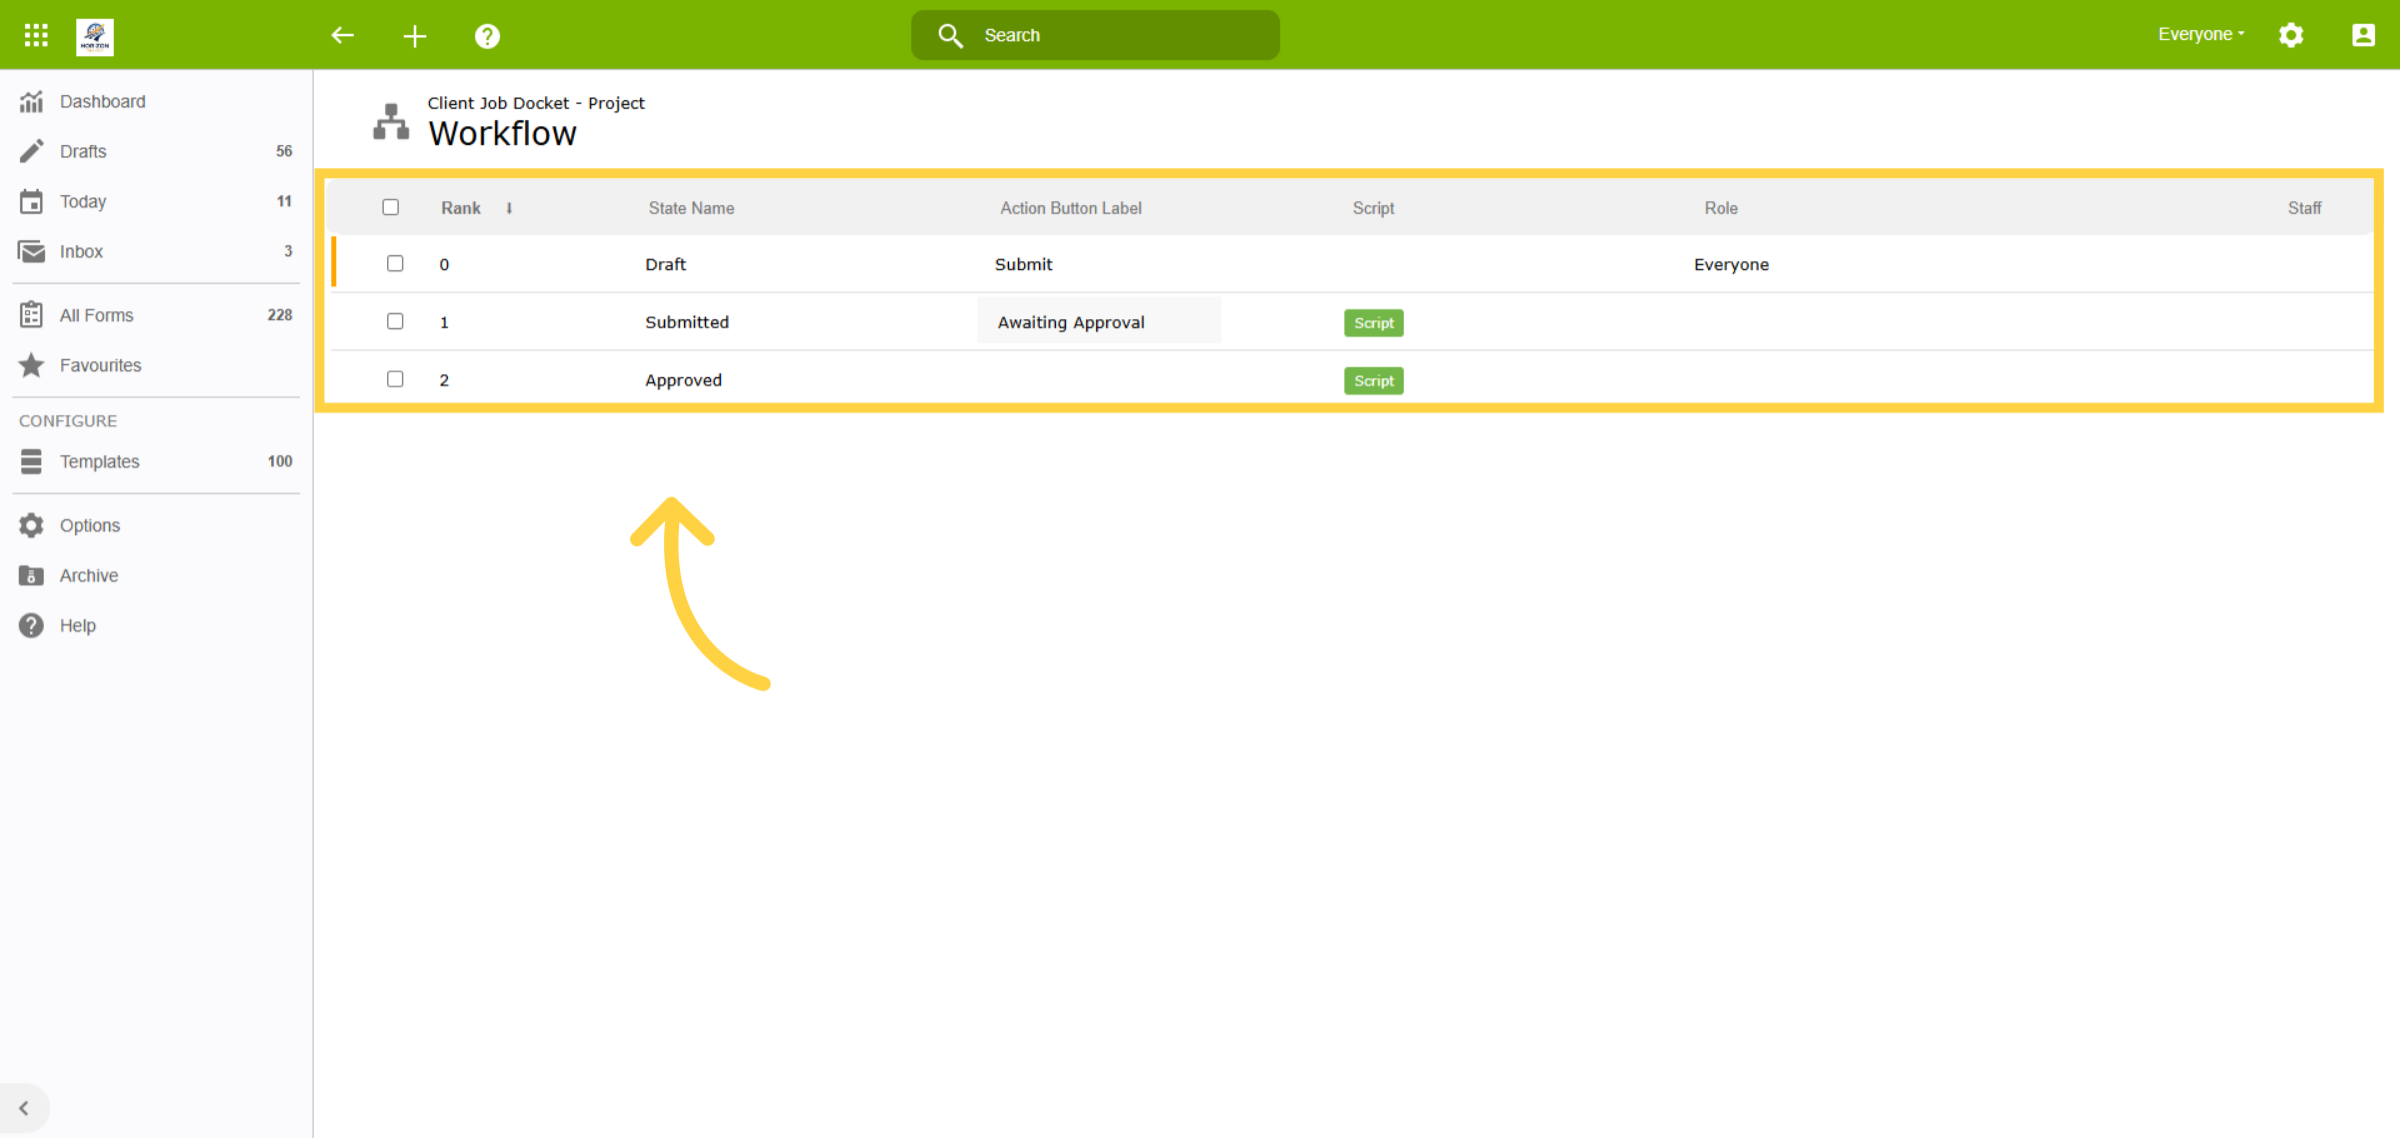Click the Role column header
Screen dimensions: 2400x1138
point(1721,208)
